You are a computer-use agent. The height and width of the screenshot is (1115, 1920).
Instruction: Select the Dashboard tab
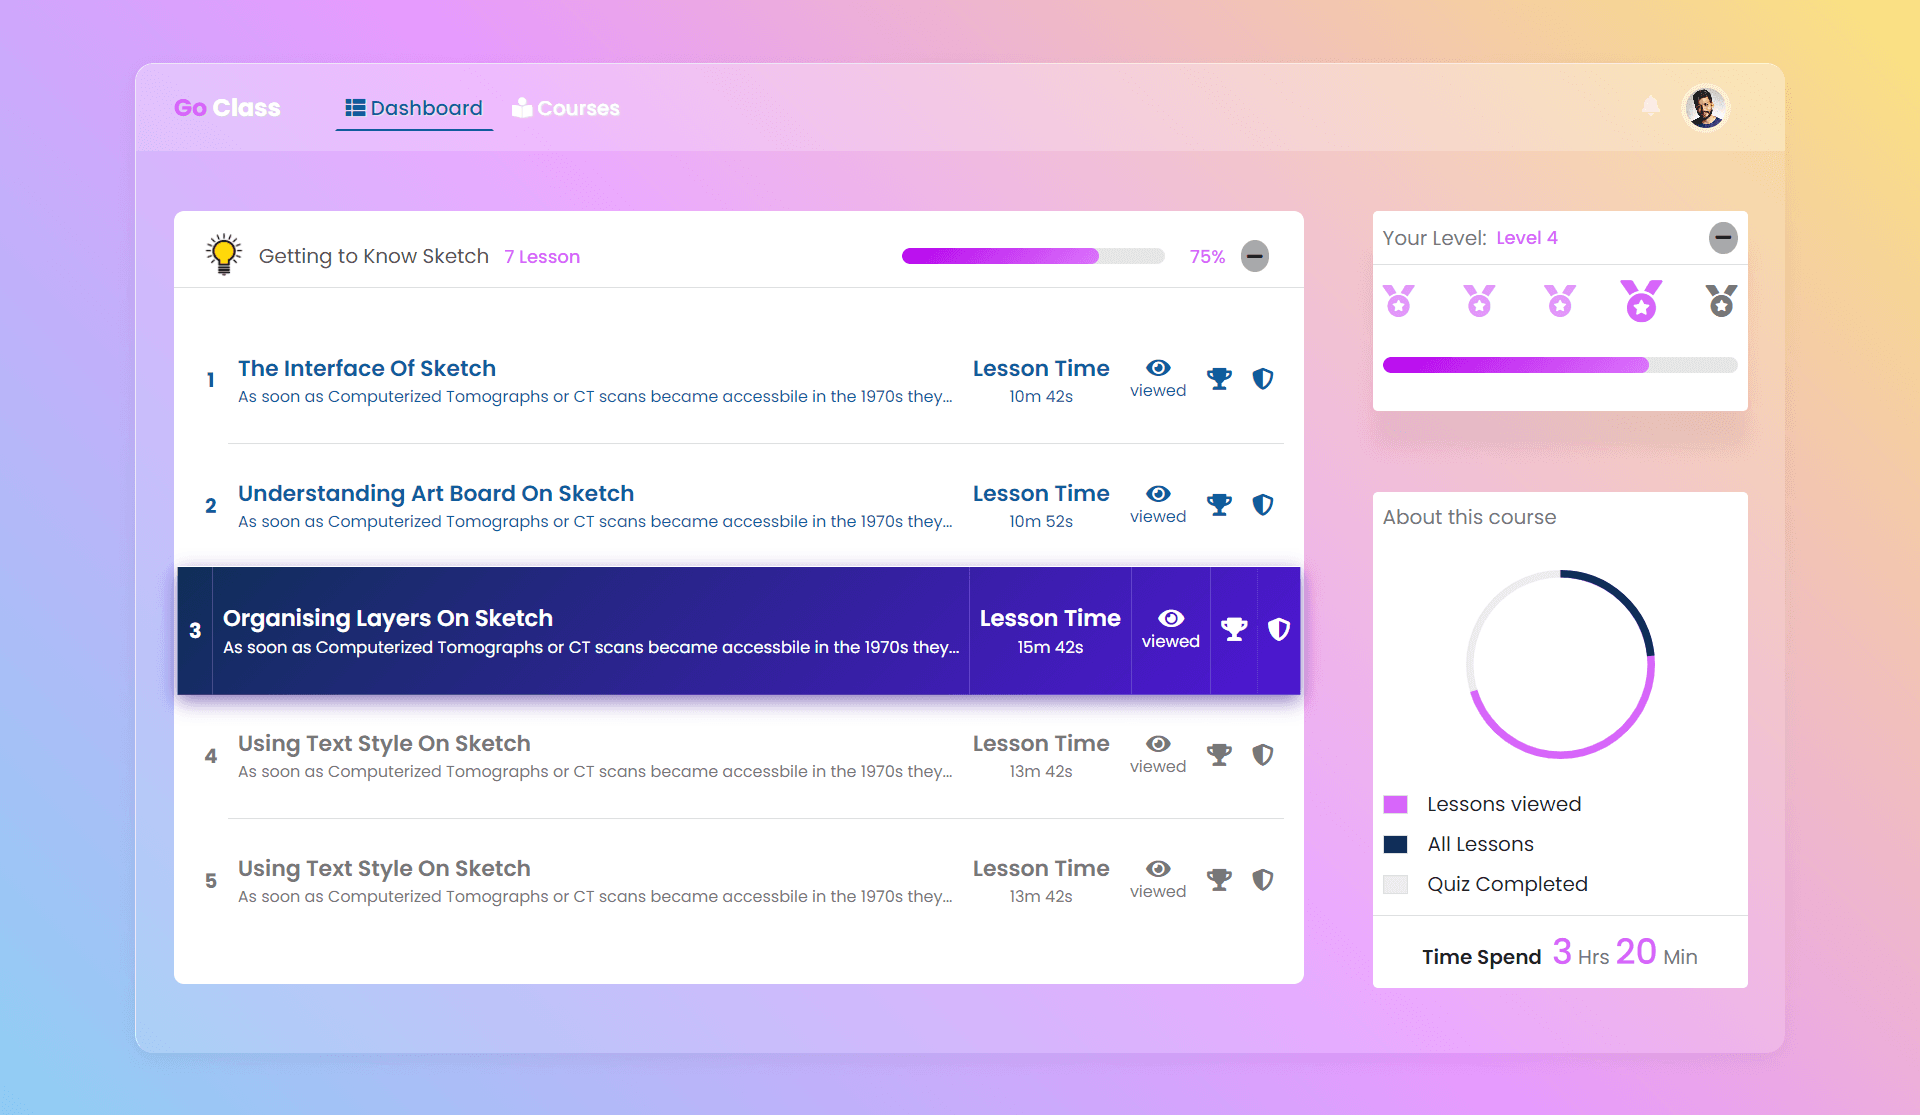411,109
